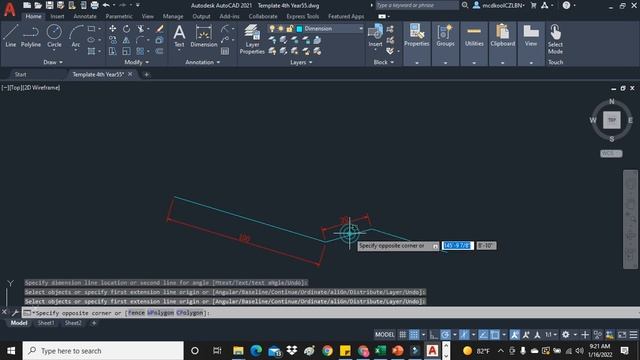640x360 pixels.
Task: Click the Rectangle tool icon in Draw panel
Action: (x=91, y=29)
